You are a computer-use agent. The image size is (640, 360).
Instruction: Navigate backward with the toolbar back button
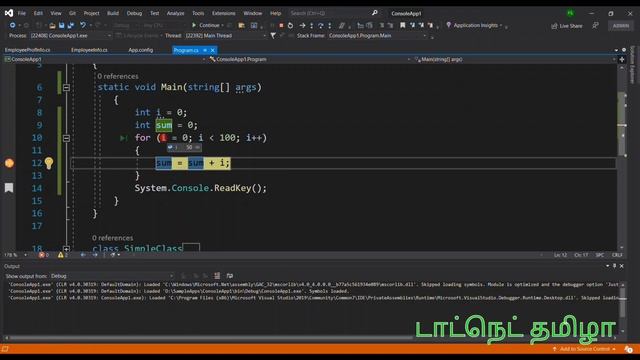[x=12, y=25]
